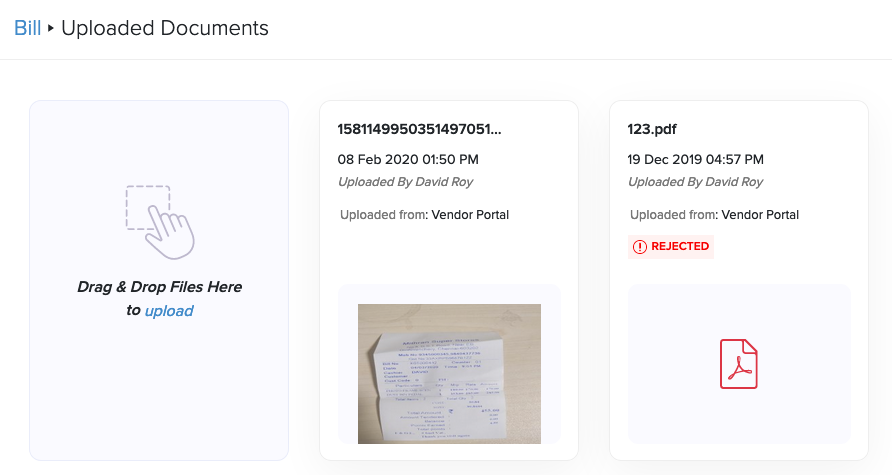Go back to Bill via breadcrumb
The image size is (892, 475).
27,28
